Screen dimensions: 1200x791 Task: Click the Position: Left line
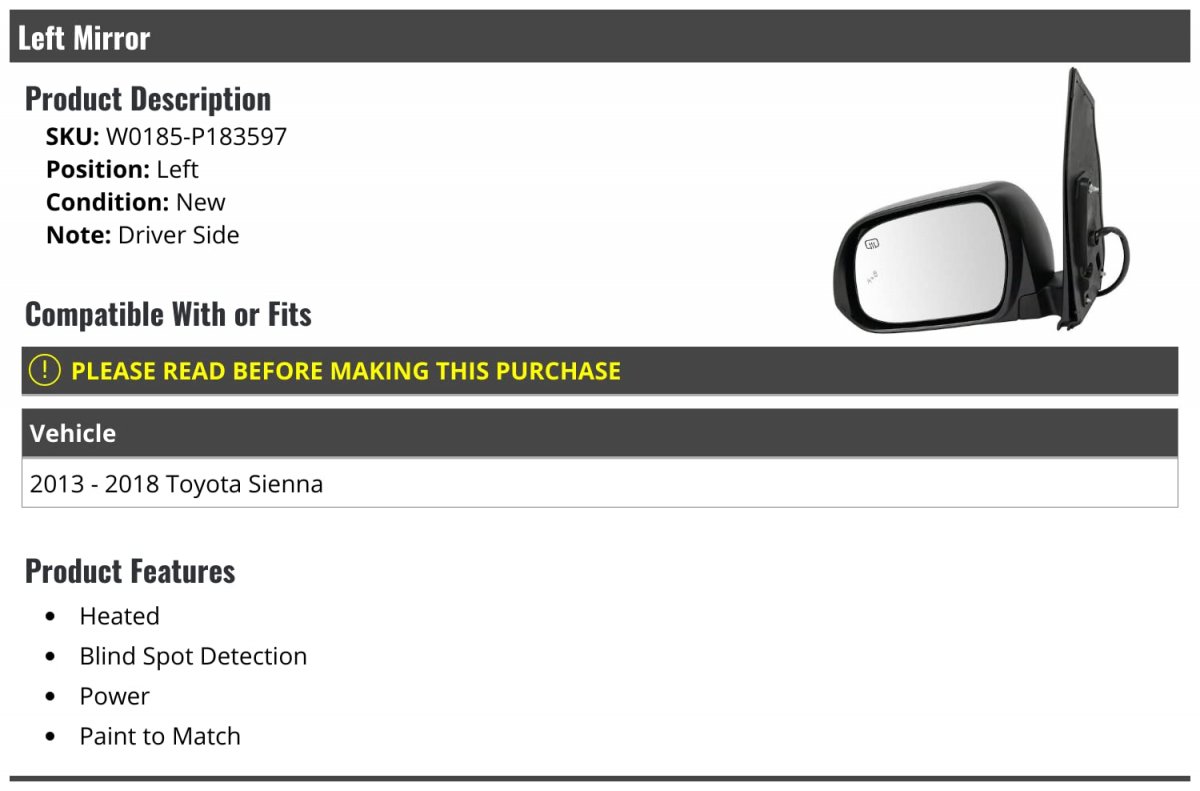pos(122,169)
